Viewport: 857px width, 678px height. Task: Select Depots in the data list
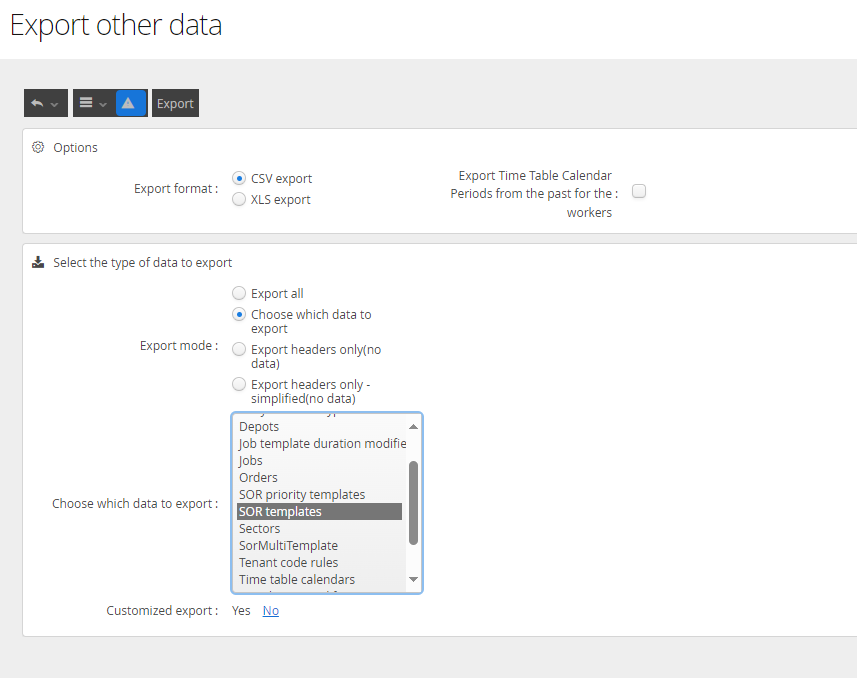(x=259, y=426)
